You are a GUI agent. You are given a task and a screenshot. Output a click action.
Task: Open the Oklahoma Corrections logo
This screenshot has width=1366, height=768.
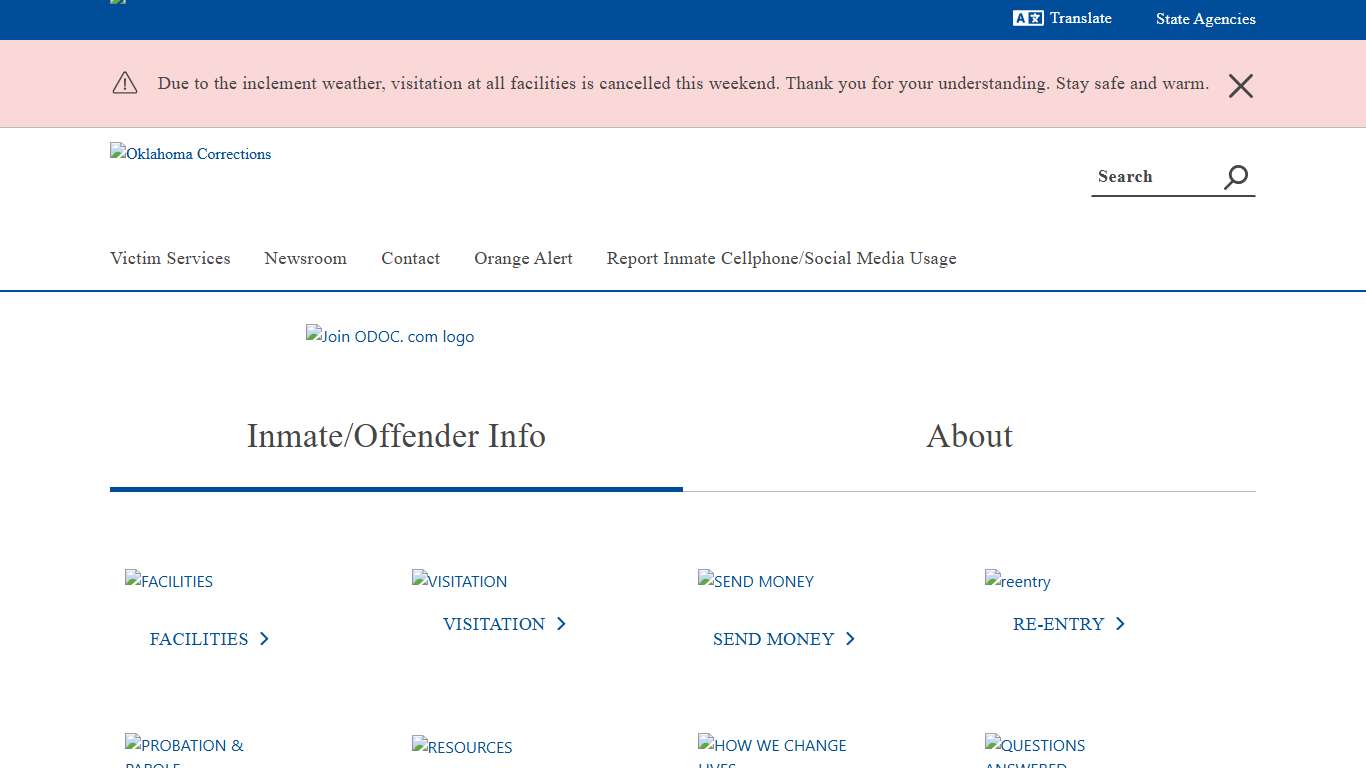pos(190,154)
